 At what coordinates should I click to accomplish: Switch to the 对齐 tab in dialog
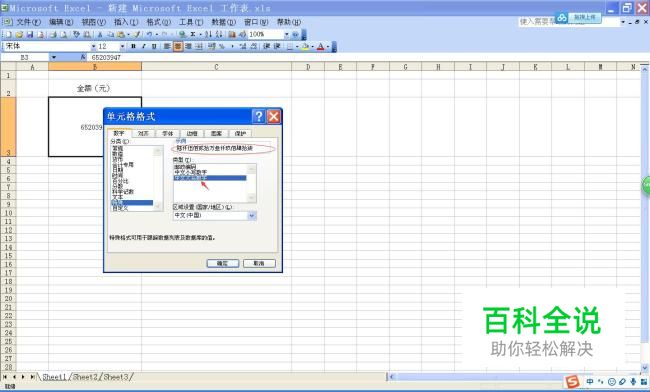pyautogui.click(x=143, y=133)
